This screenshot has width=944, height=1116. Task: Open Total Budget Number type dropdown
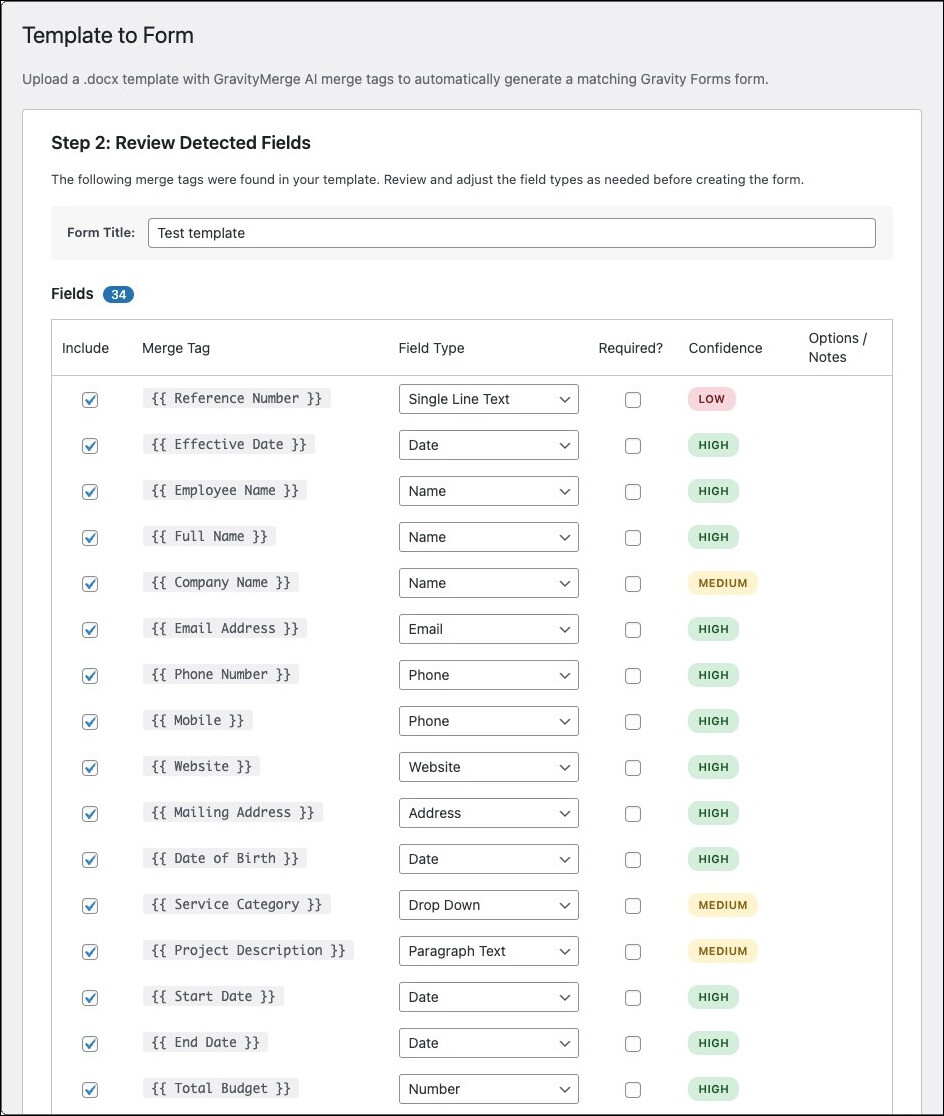488,1089
